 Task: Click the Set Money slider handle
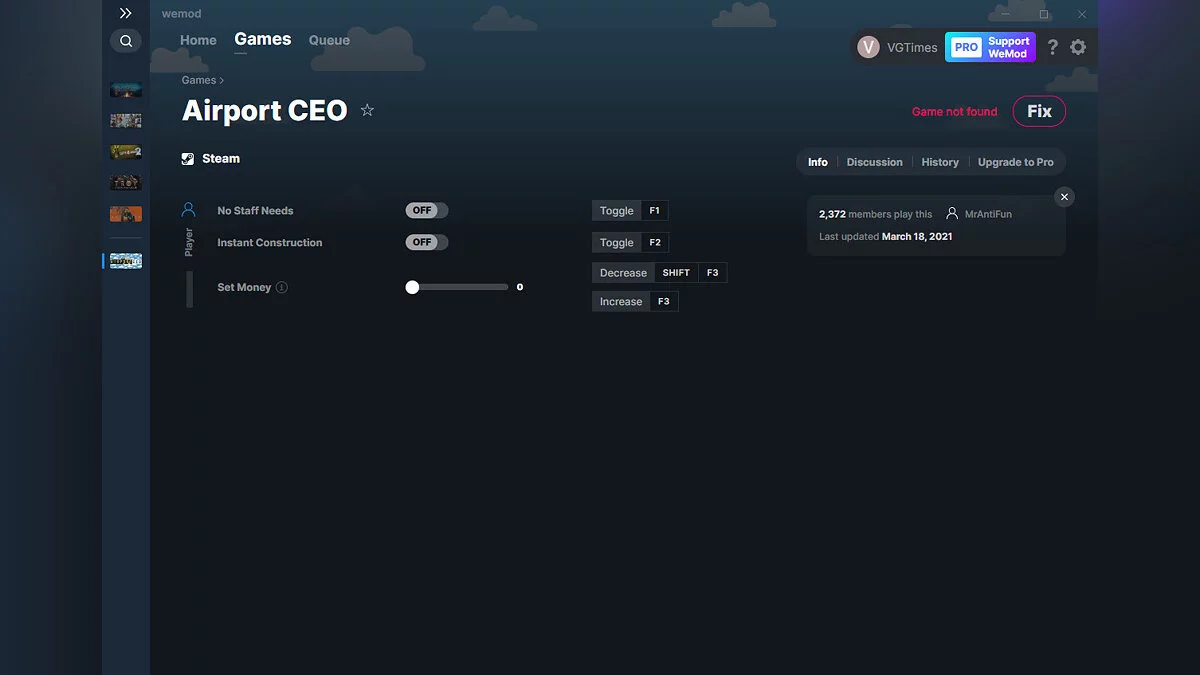(x=412, y=287)
